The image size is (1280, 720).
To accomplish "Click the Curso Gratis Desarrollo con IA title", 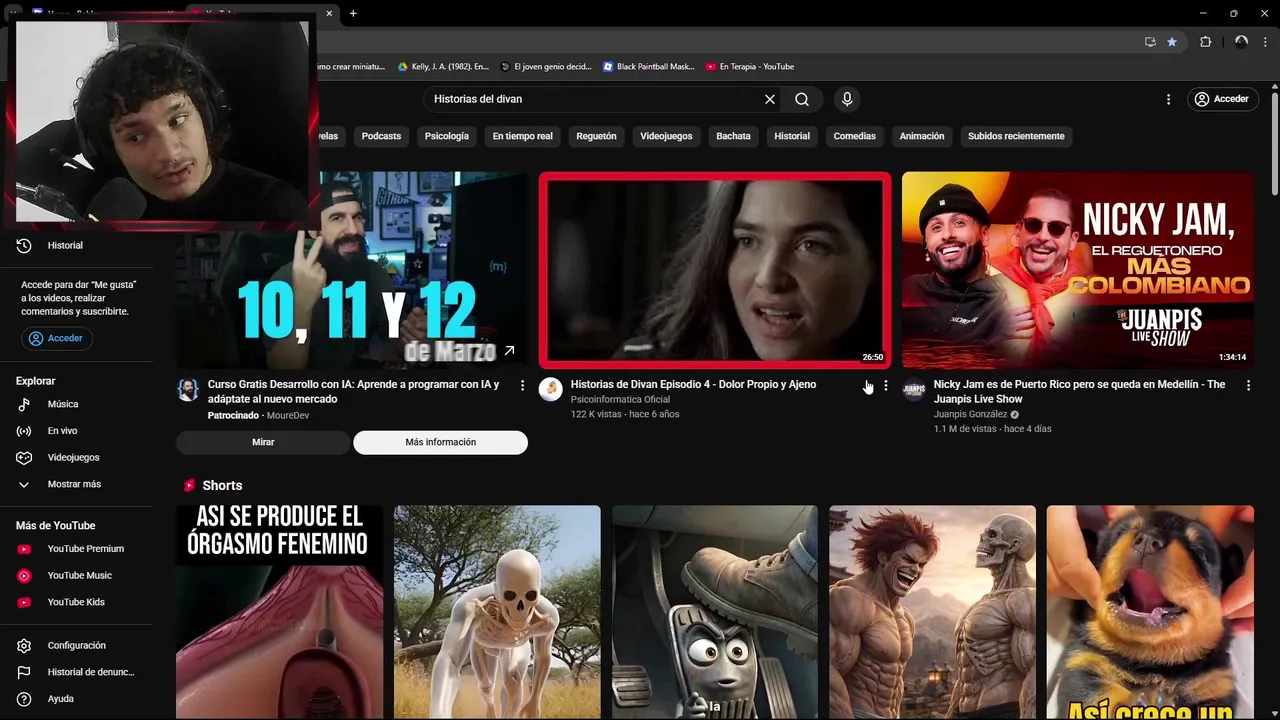I will (353, 391).
